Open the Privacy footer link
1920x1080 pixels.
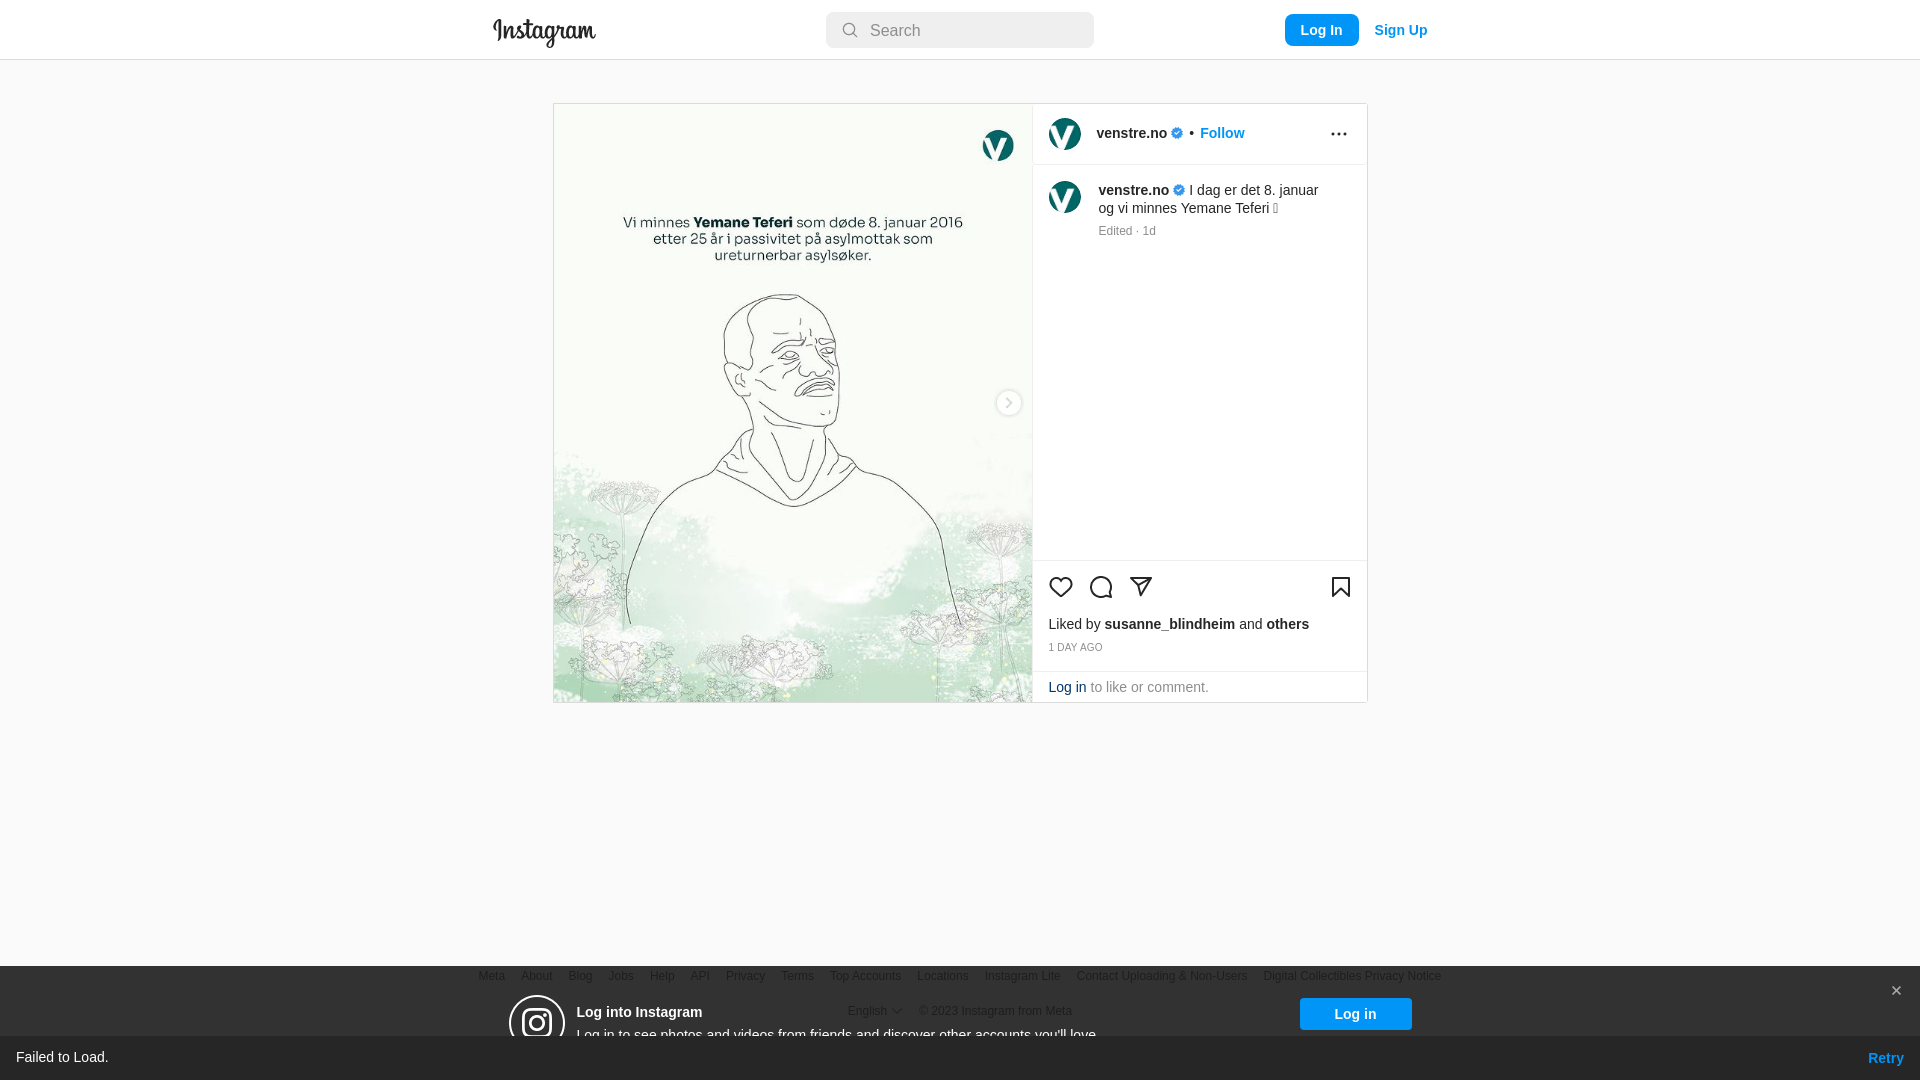point(745,976)
